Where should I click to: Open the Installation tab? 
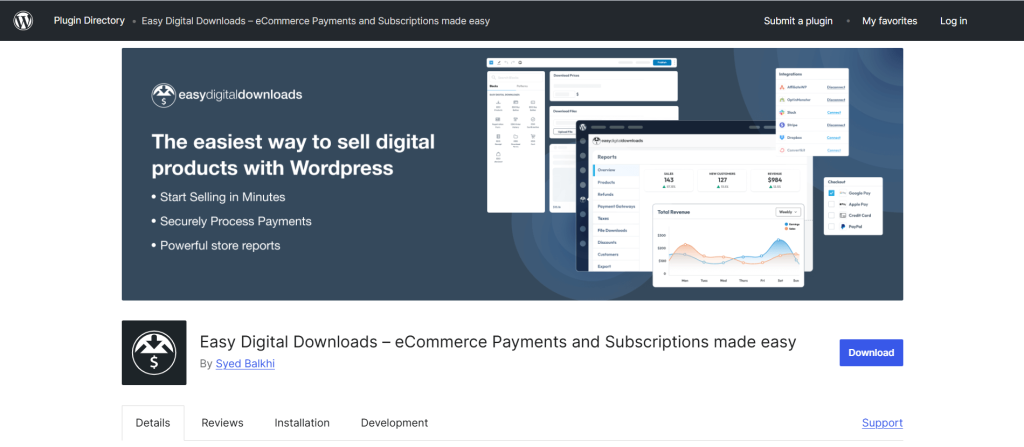click(x=302, y=423)
